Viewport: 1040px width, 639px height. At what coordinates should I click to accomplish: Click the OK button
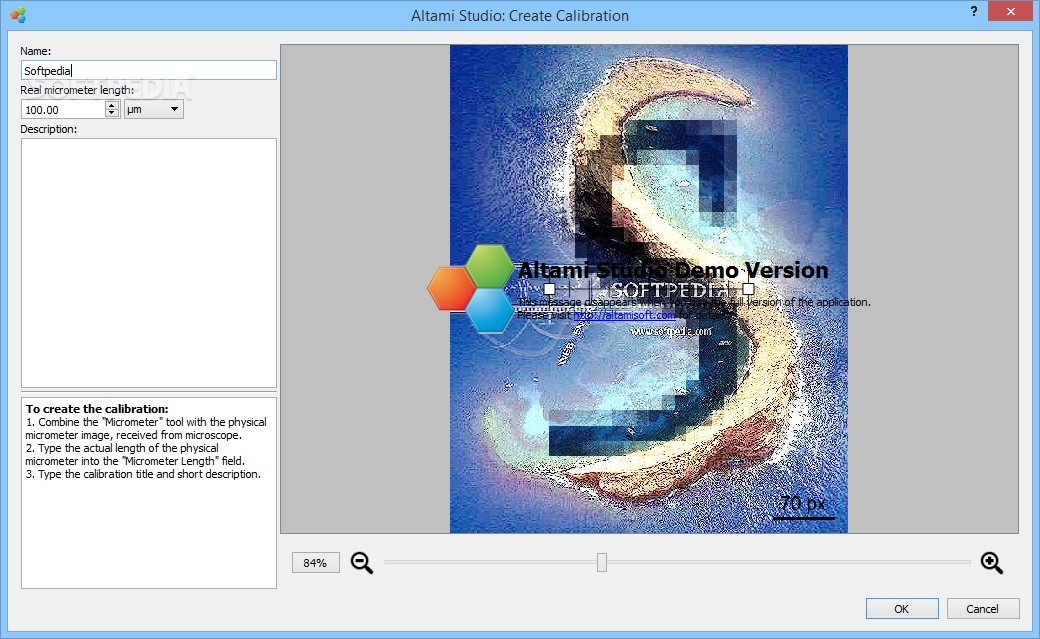[x=901, y=608]
